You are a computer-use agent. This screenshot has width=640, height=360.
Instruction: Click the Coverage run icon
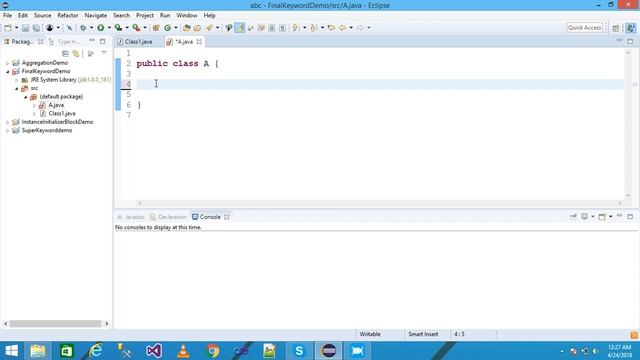tap(118, 28)
